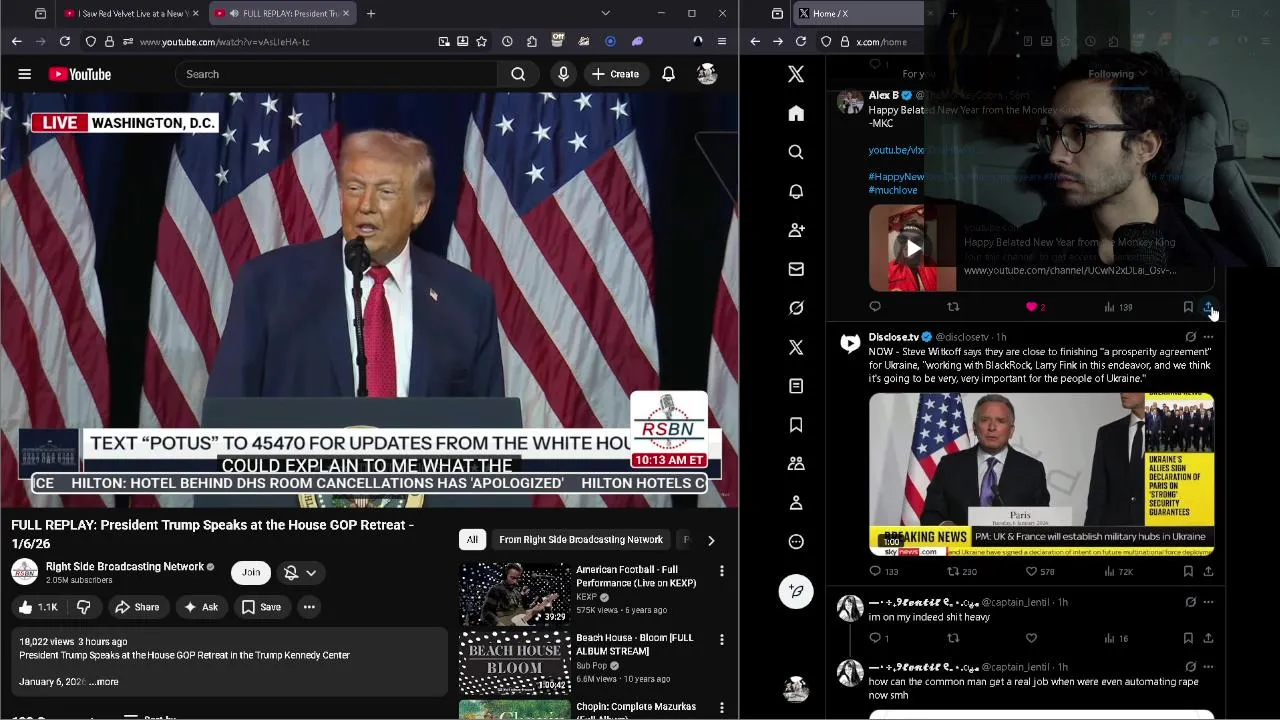Filter by From Right Side Broadcasting Network
1280x720 pixels.
(581, 540)
